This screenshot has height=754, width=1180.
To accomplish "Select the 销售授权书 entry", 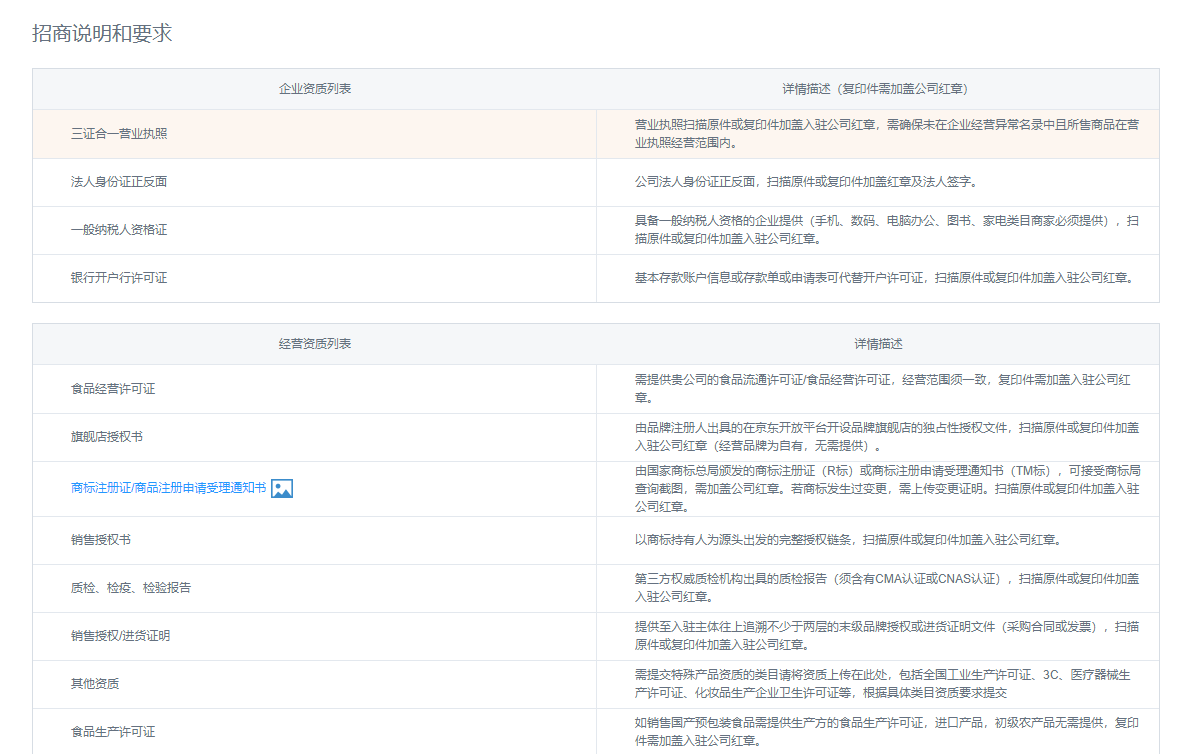I will (x=101, y=540).
